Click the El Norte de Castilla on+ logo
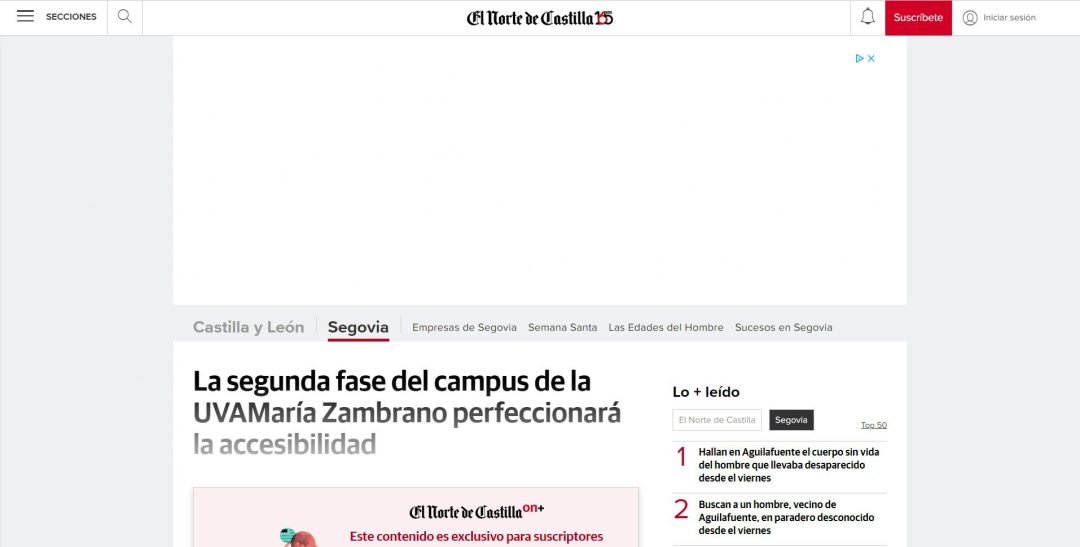 pos(477,511)
